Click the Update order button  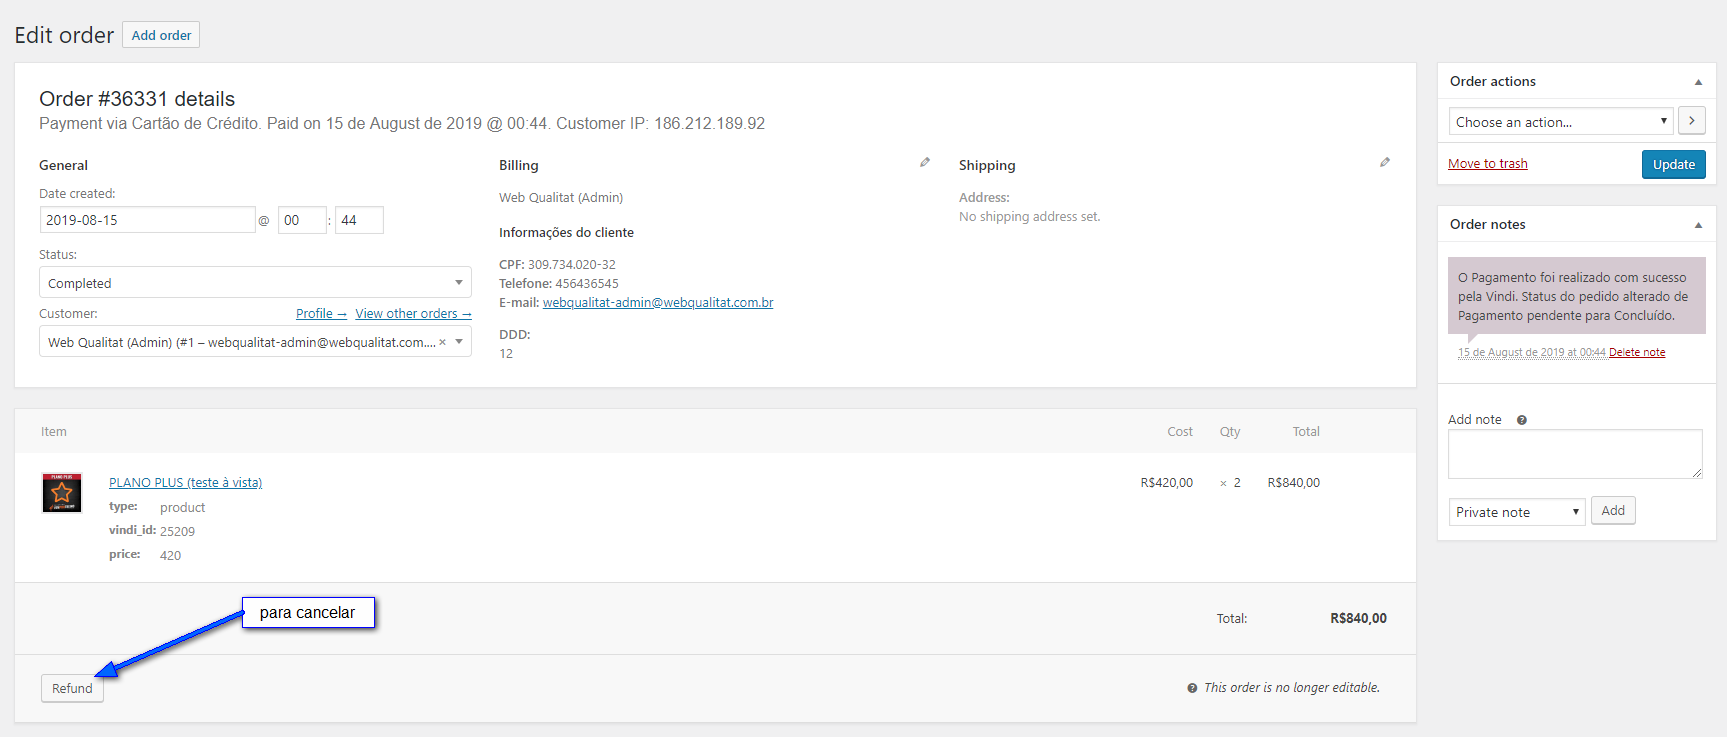[x=1673, y=165]
